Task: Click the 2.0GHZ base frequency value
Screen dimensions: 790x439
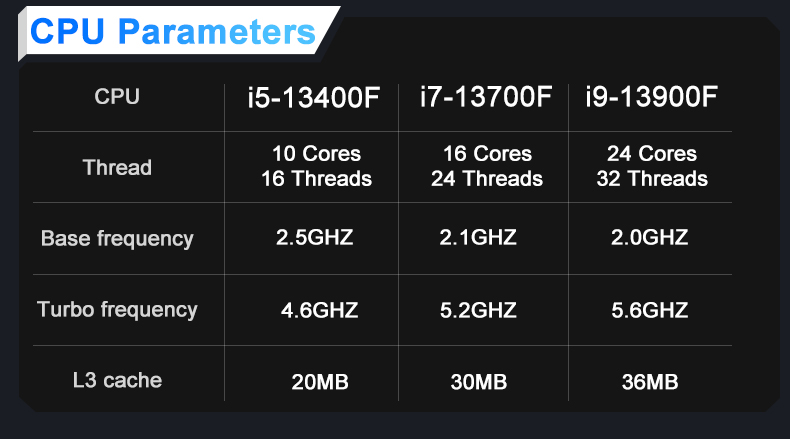Action: pyautogui.click(x=649, y=237)
